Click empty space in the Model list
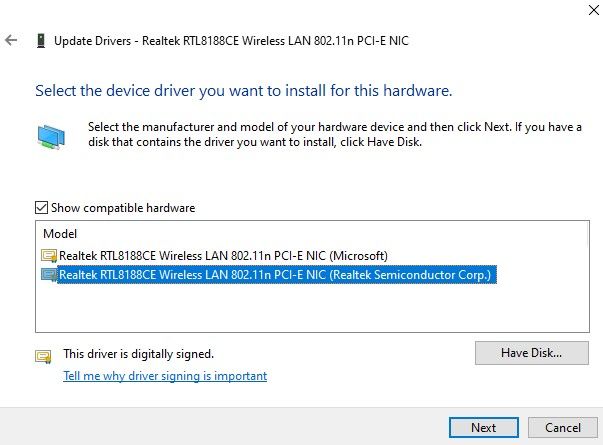The image size is (603, 445). pos(300,310)
